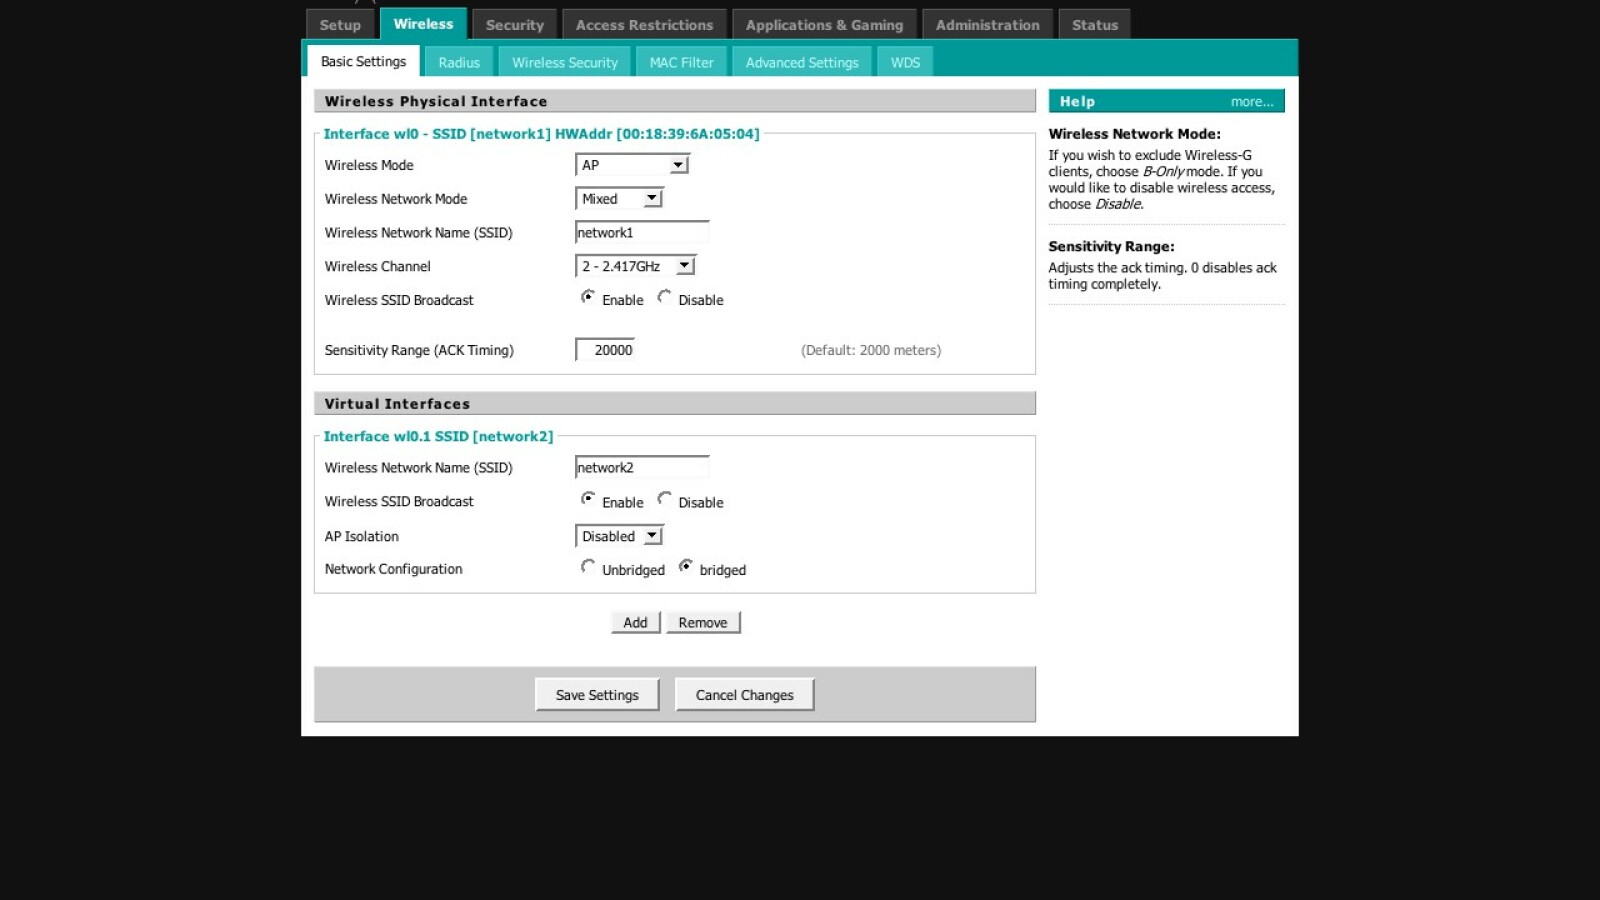1600x900 pixels.
Task: Disable SSID broadcast for virtual interface network2
Action: [665, 499]
